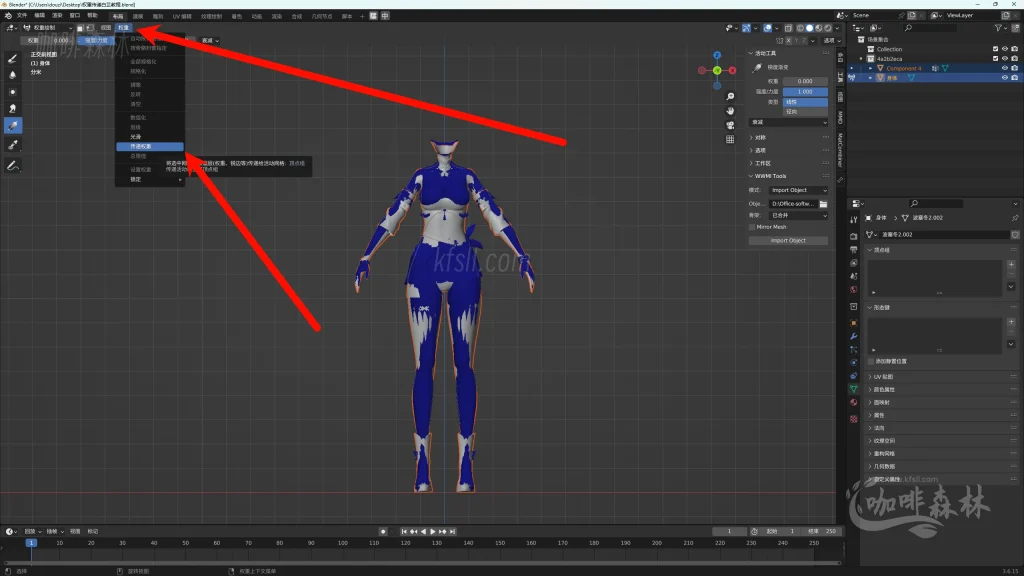Toggle the Collection exclude checkbox
Screen dimensions: 1024x576
tap(995, 49)
